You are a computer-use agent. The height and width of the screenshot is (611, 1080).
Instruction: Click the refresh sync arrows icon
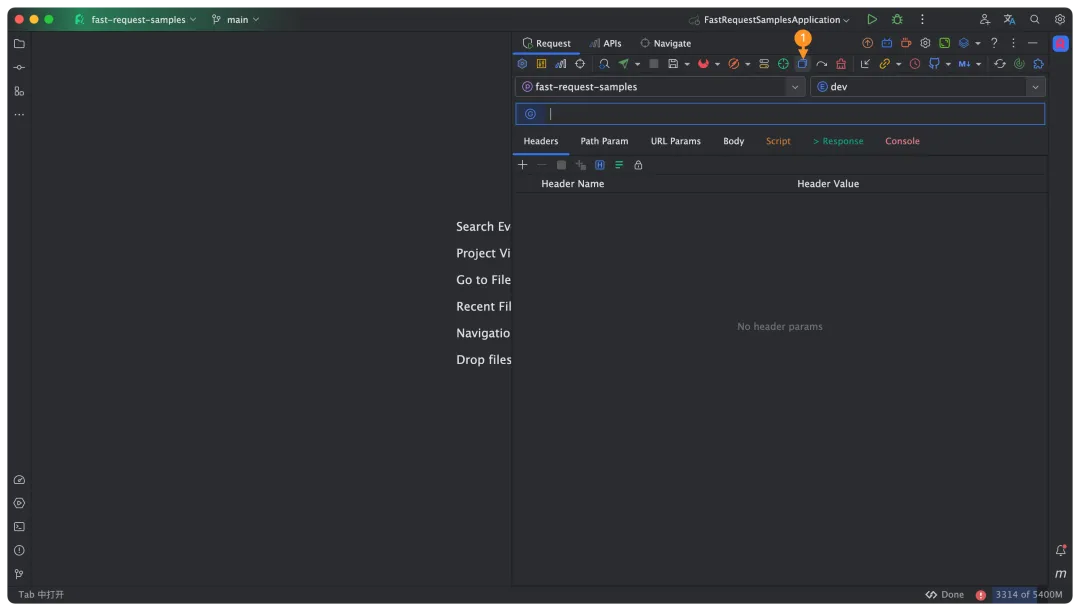pos(999,64)
